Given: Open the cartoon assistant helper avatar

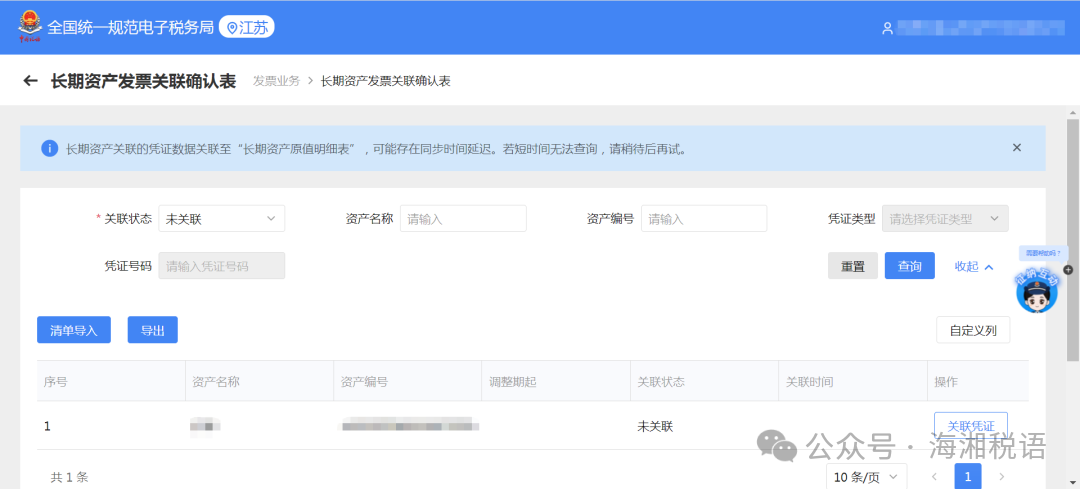Looking at the screenshot, I should point(1036,290).
